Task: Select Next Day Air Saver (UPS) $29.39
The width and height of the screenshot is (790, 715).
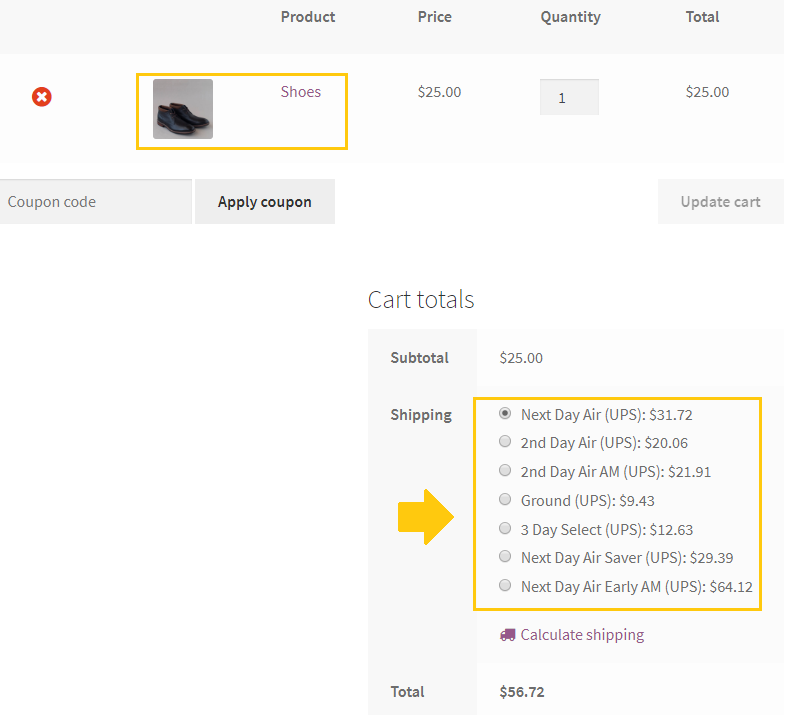Action: point(505,556)
